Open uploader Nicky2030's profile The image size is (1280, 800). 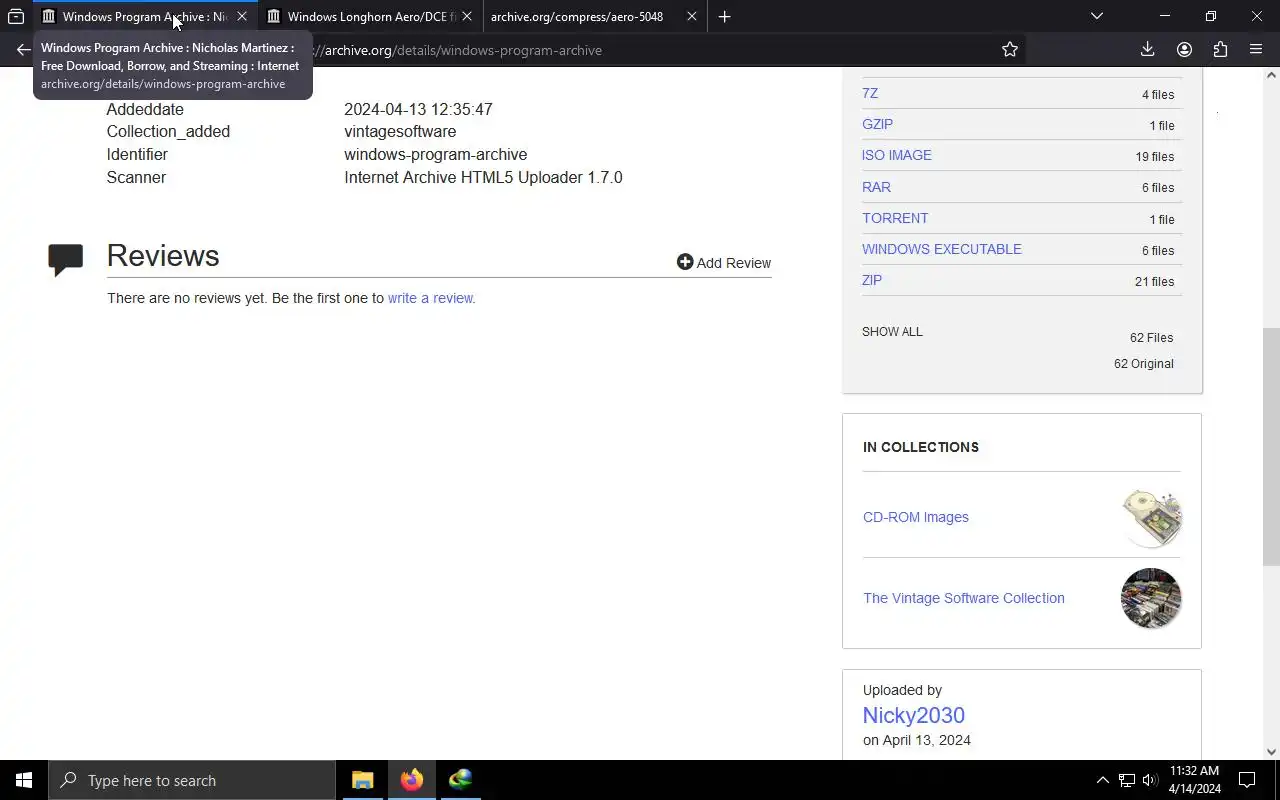[914, 715]
